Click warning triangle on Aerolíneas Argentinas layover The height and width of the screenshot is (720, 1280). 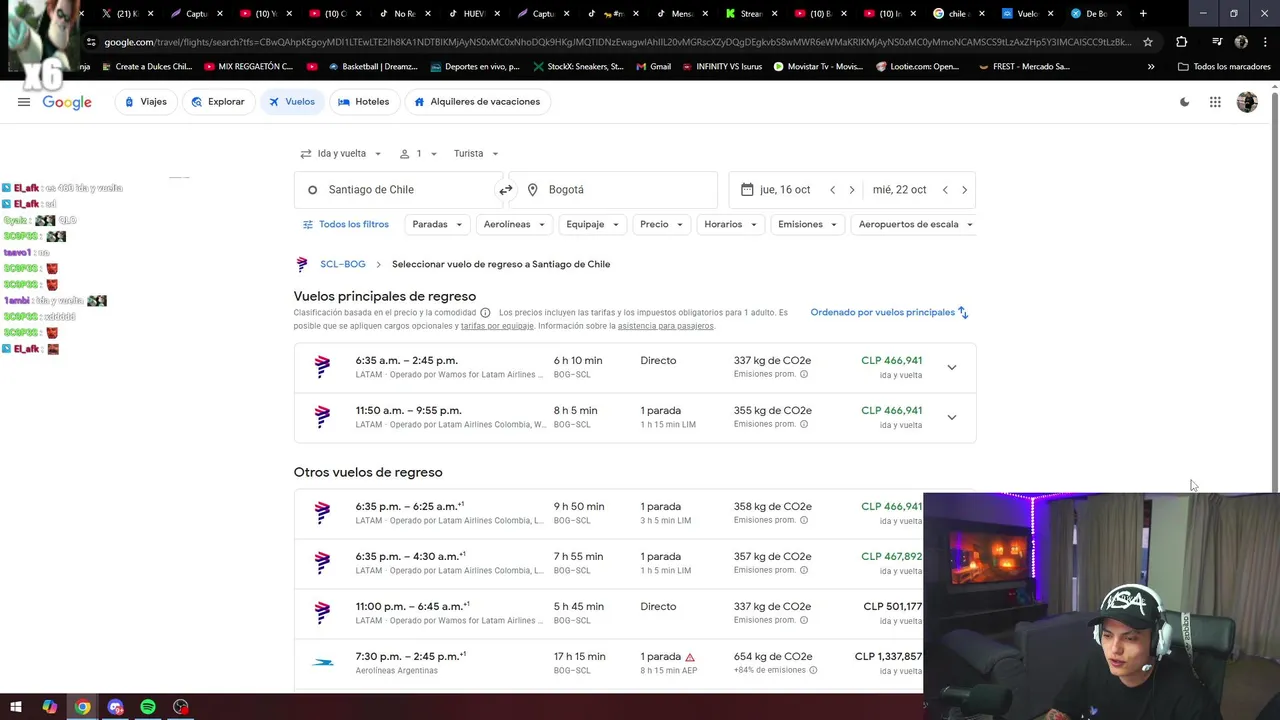[x=690, y=657]
